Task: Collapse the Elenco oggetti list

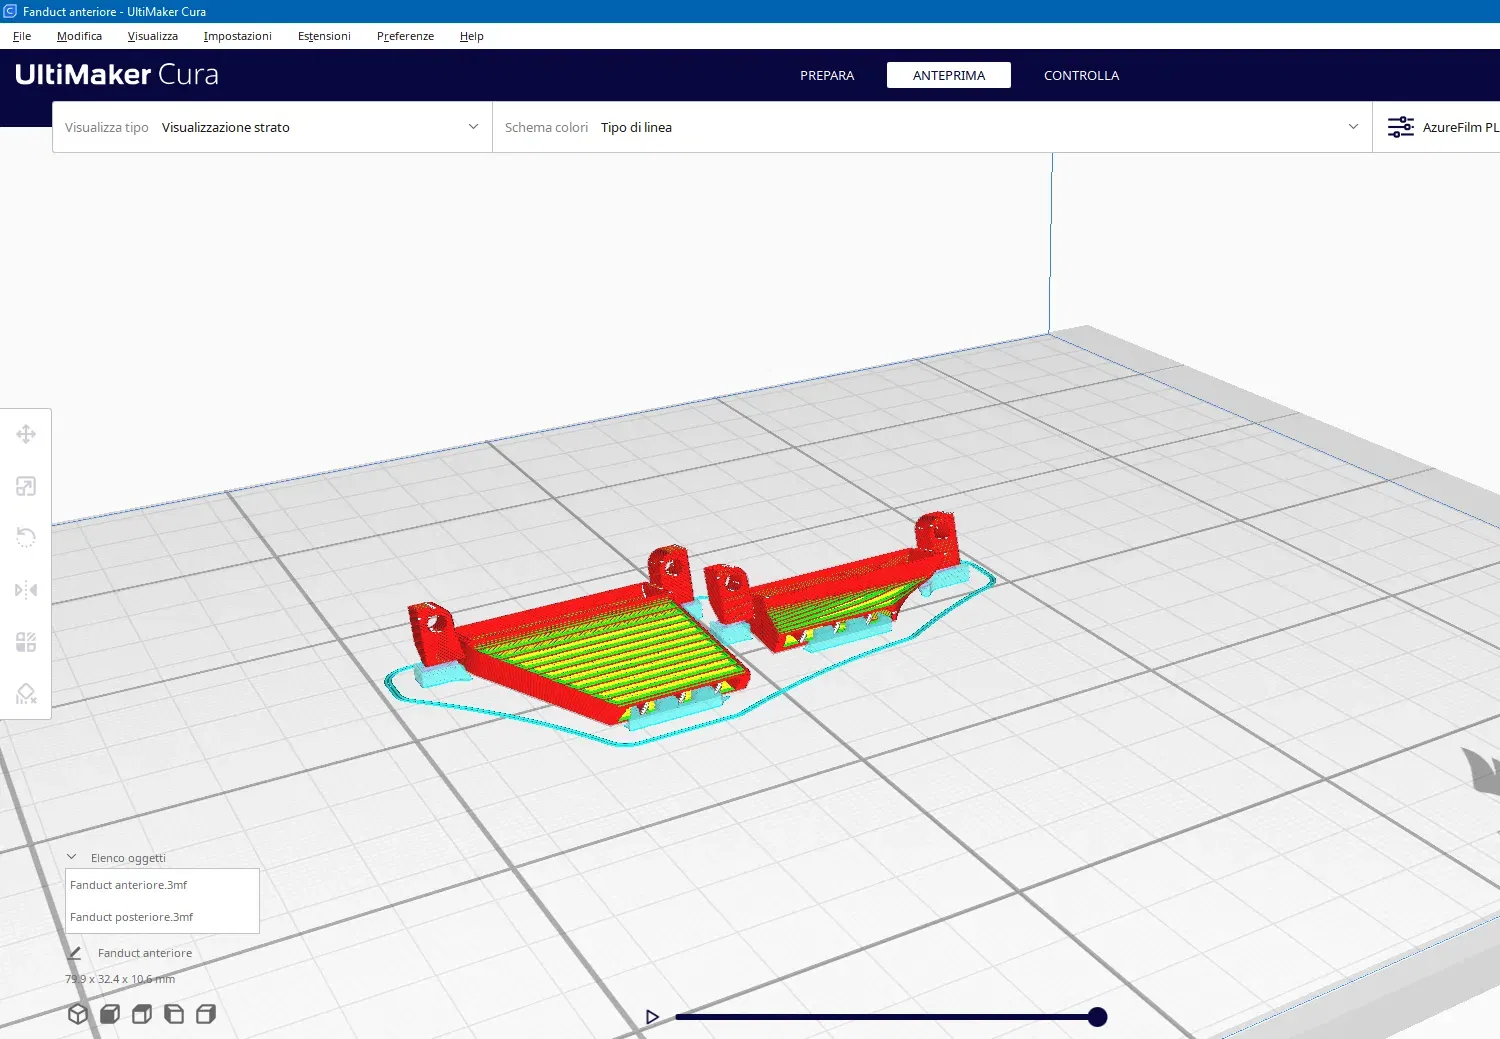Action: point(72,857)
